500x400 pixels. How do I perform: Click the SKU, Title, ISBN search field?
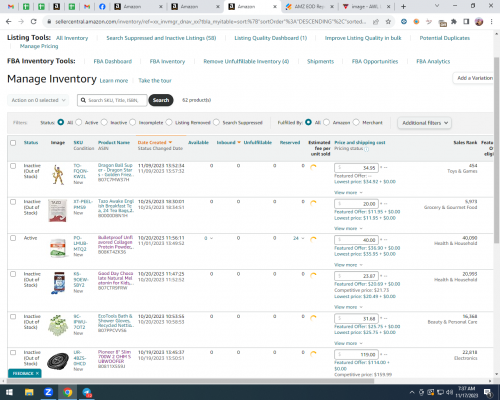point(112,100)
